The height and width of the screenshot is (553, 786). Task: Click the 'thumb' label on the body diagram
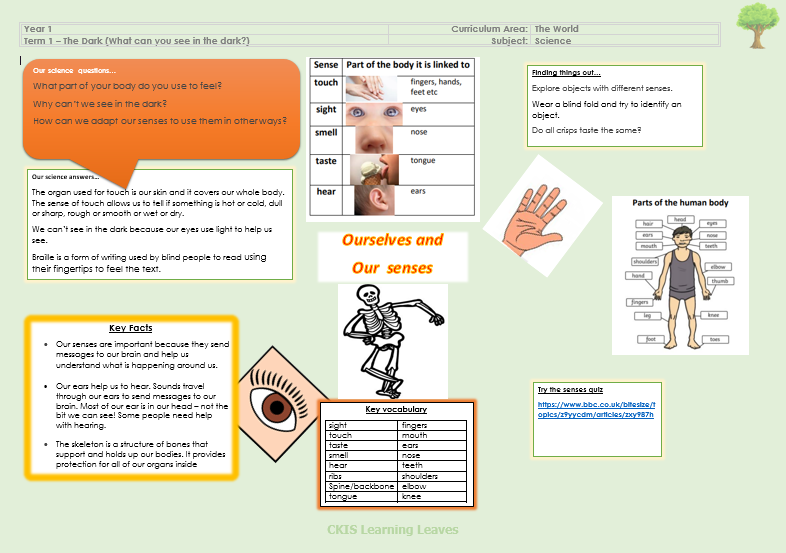click(720, 281)
